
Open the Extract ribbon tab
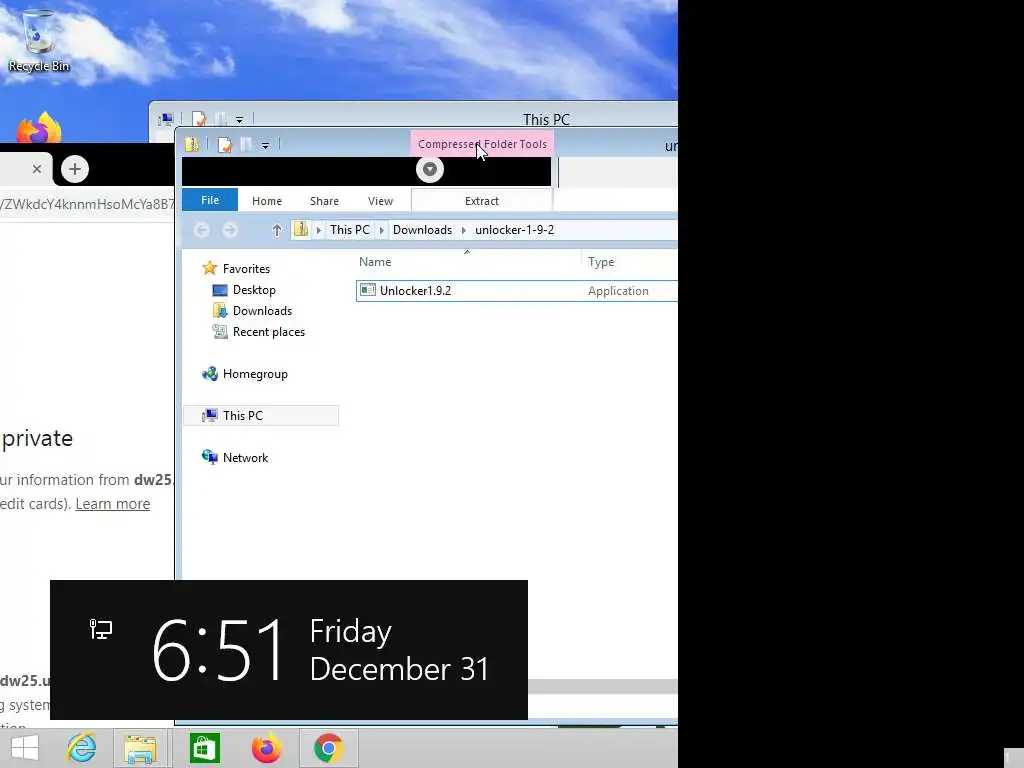pos(482,201)
